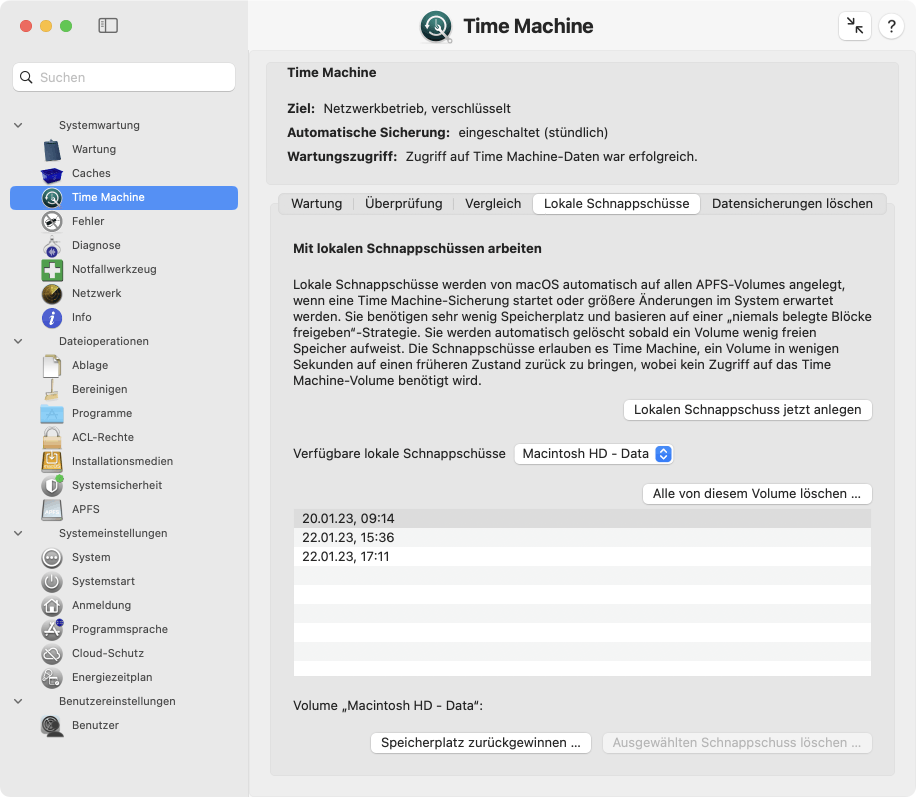Select the APFS label under Dateioperationen

[85, 510]
